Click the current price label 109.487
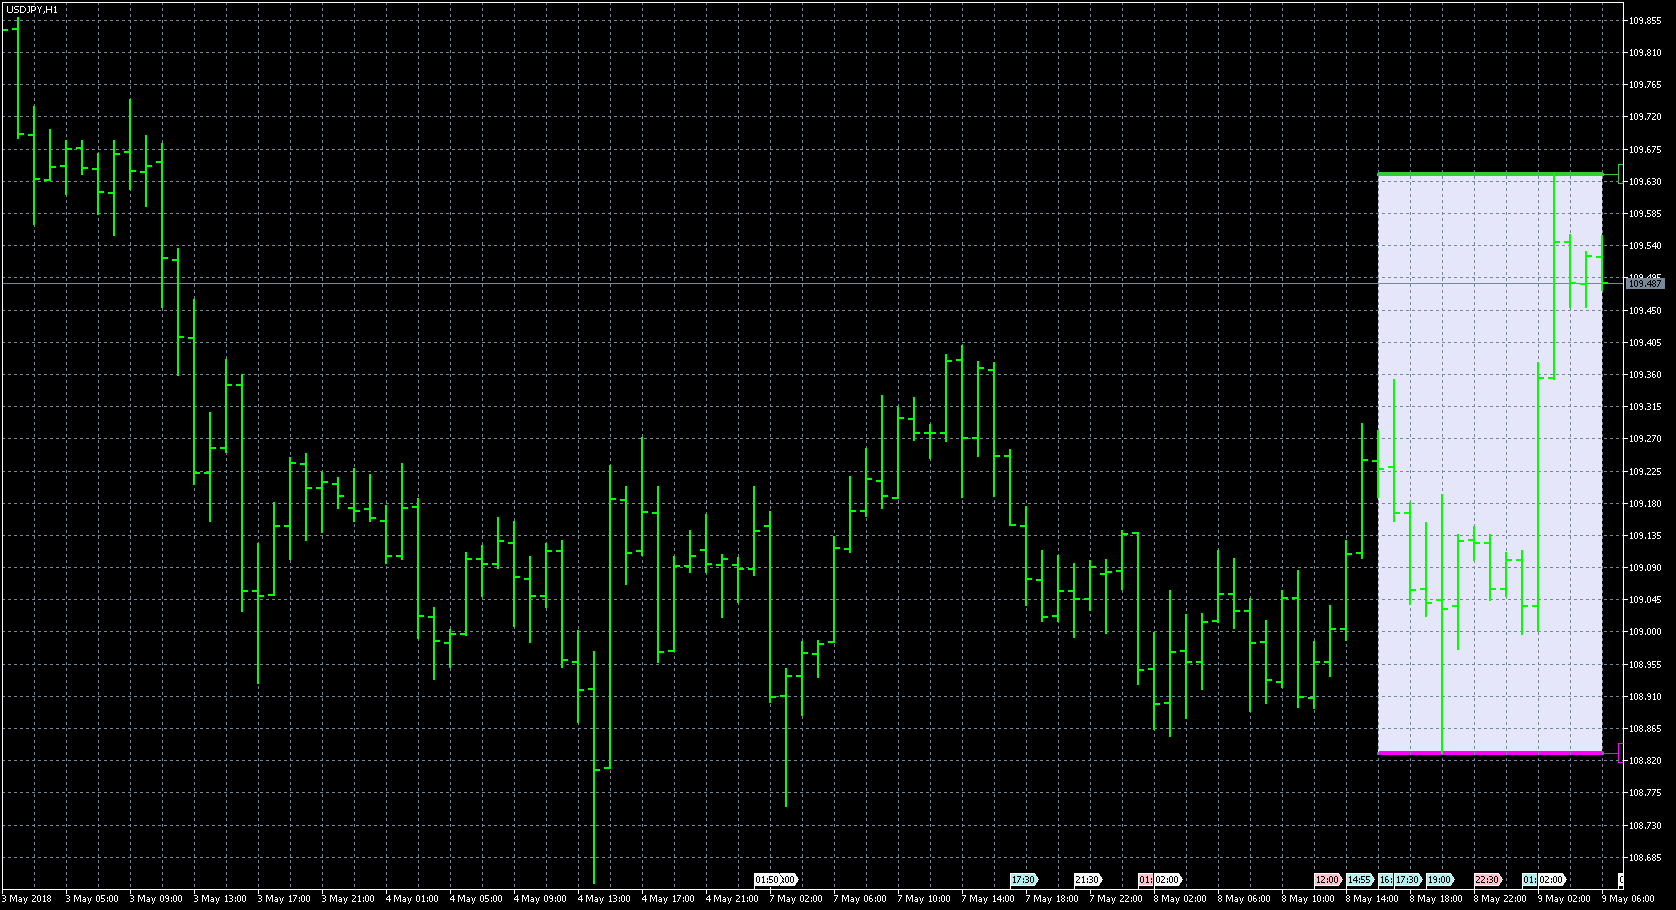The image size is (1676, 910). pos(1645,284)
